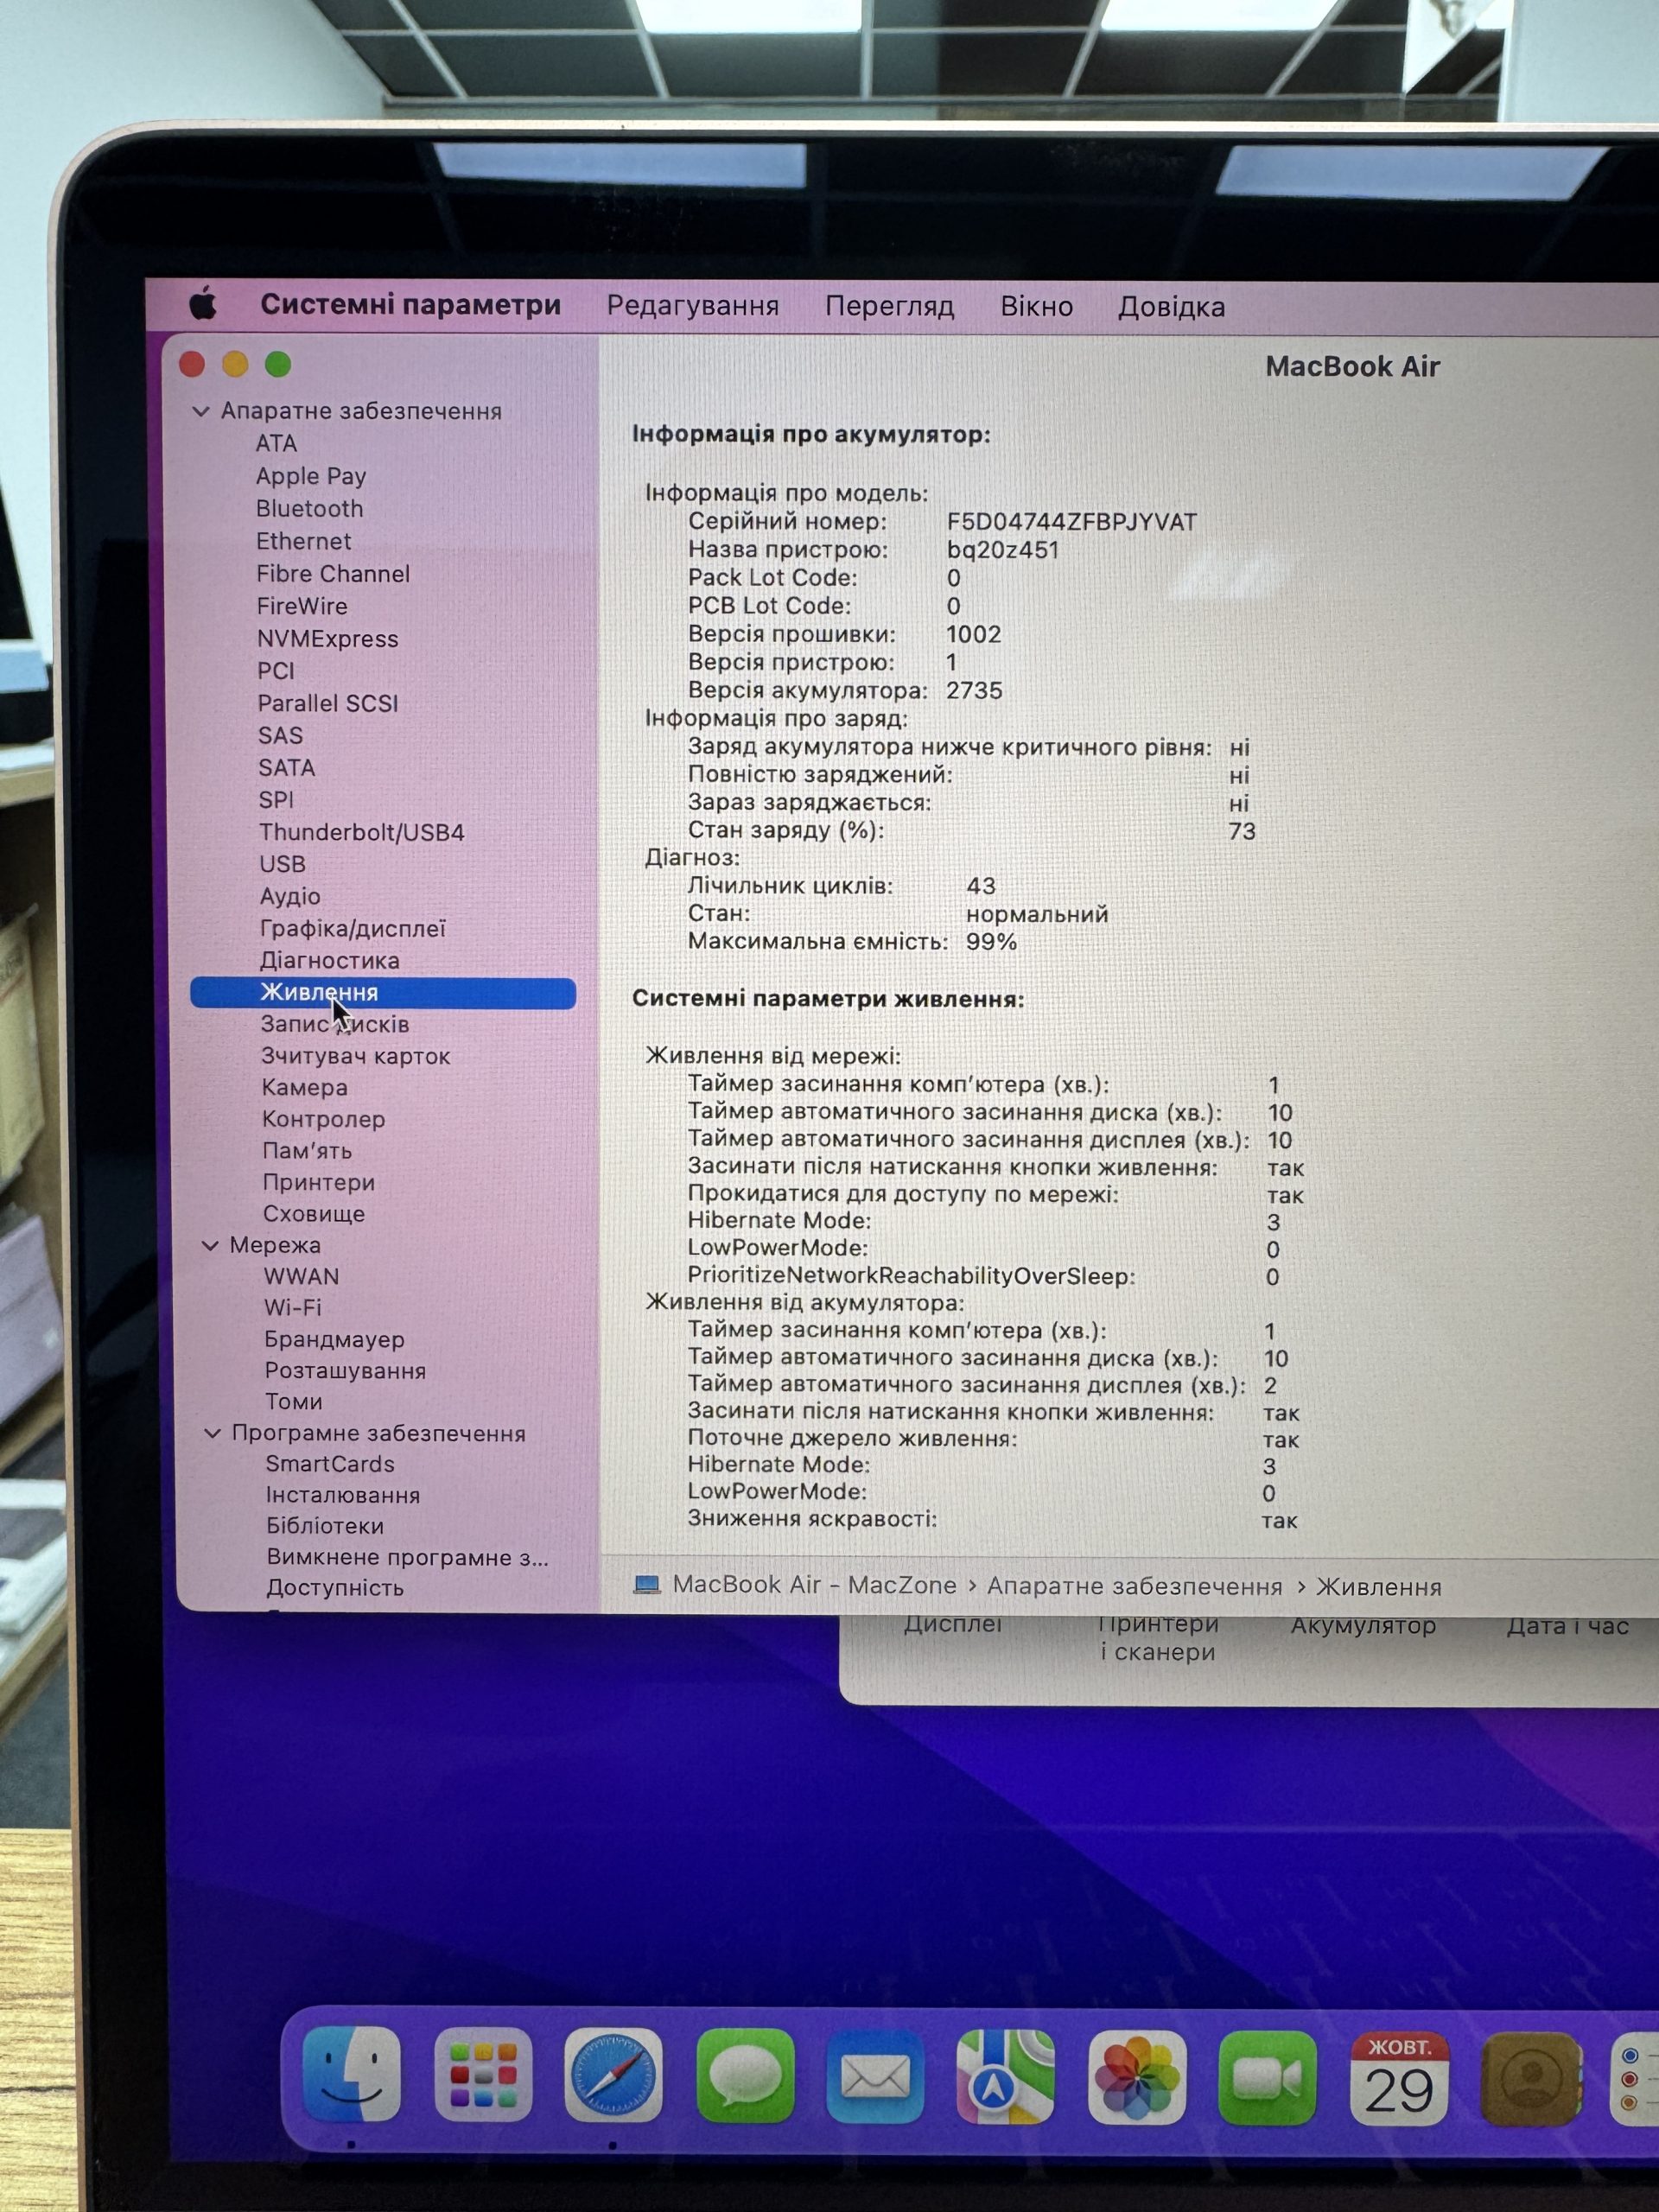Select Fibre Channel in the sidebar

[x=333, y=573]
